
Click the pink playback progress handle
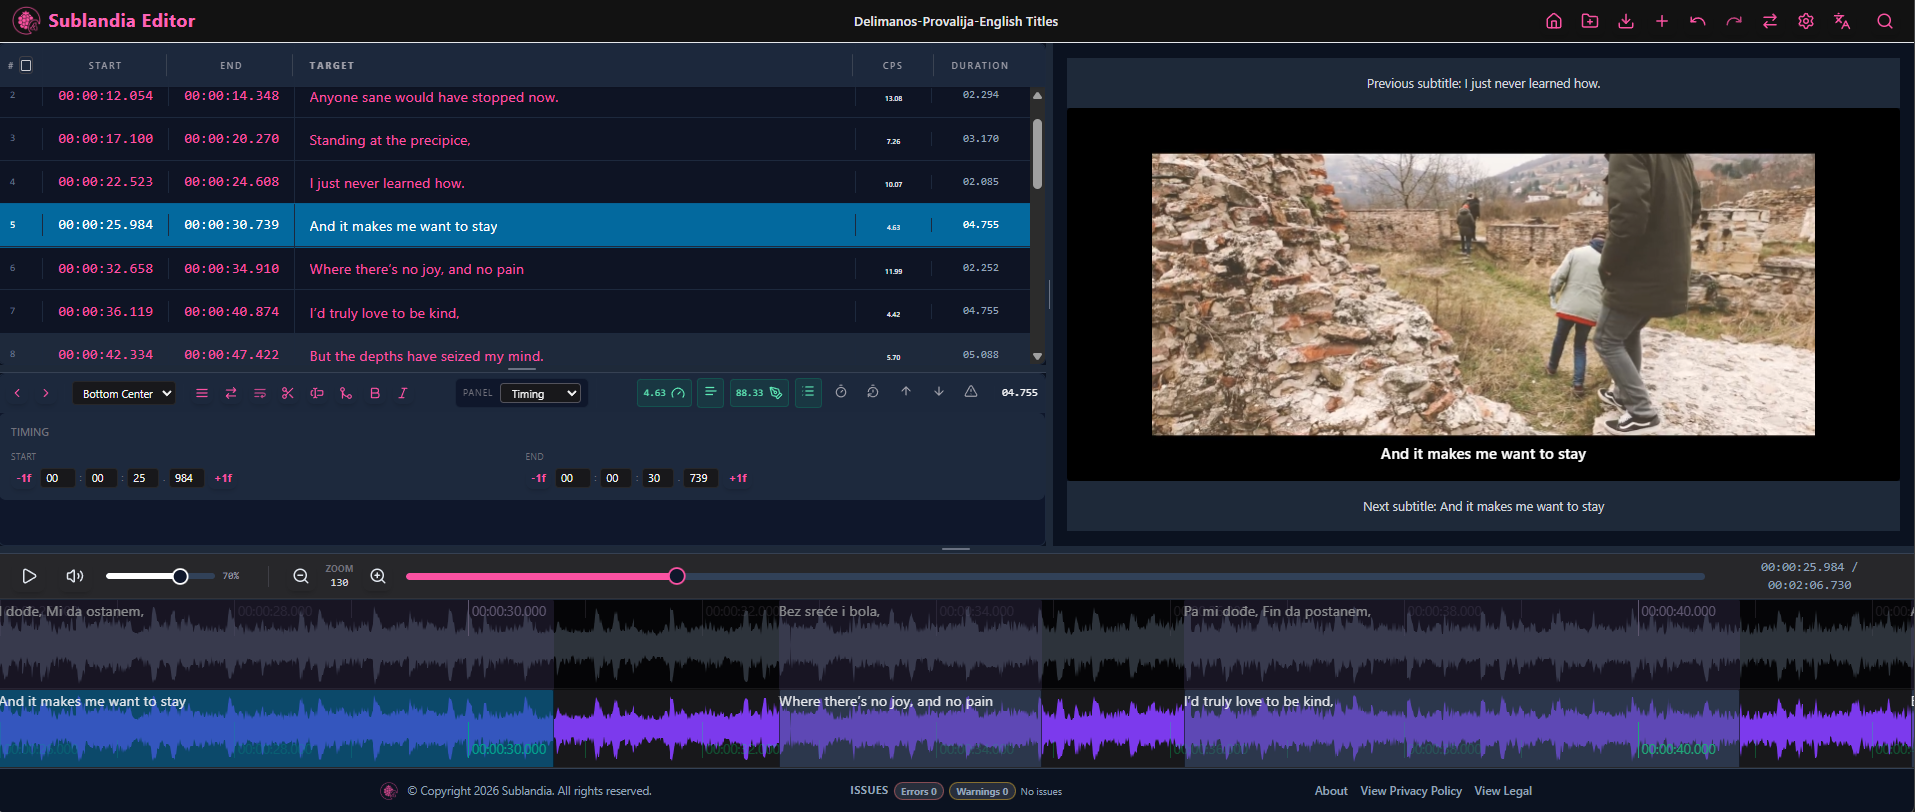coord(677,576)
